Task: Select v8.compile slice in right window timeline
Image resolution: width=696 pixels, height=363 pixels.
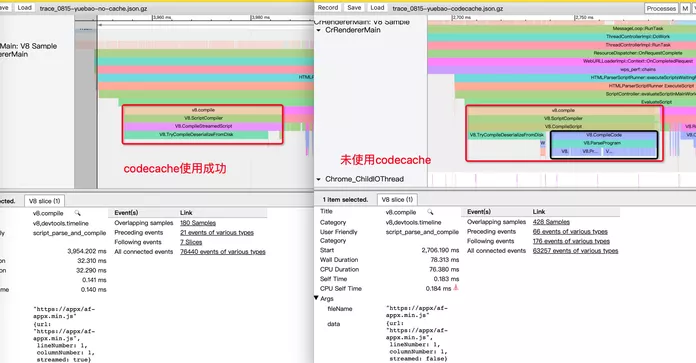Action: point(563,110)
